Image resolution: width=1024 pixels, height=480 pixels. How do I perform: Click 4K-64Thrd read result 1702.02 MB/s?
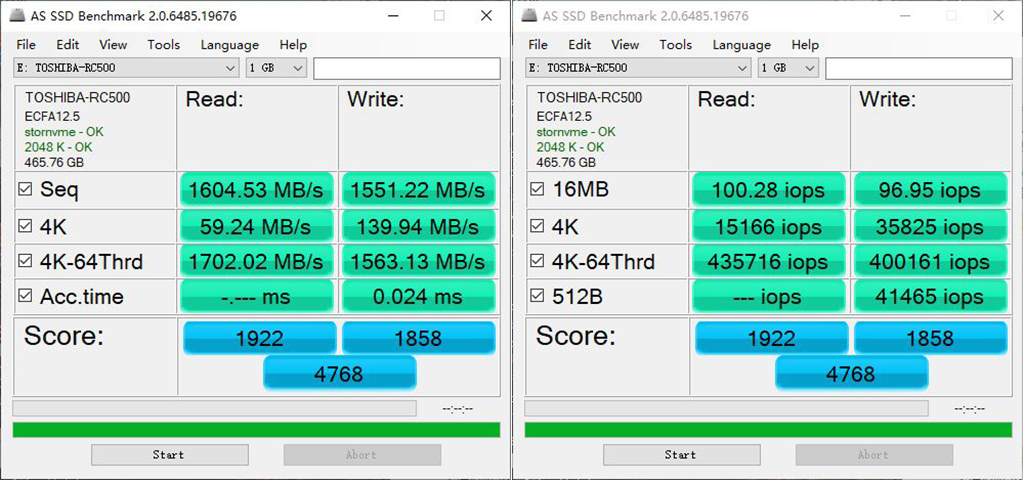click(256, 262)
